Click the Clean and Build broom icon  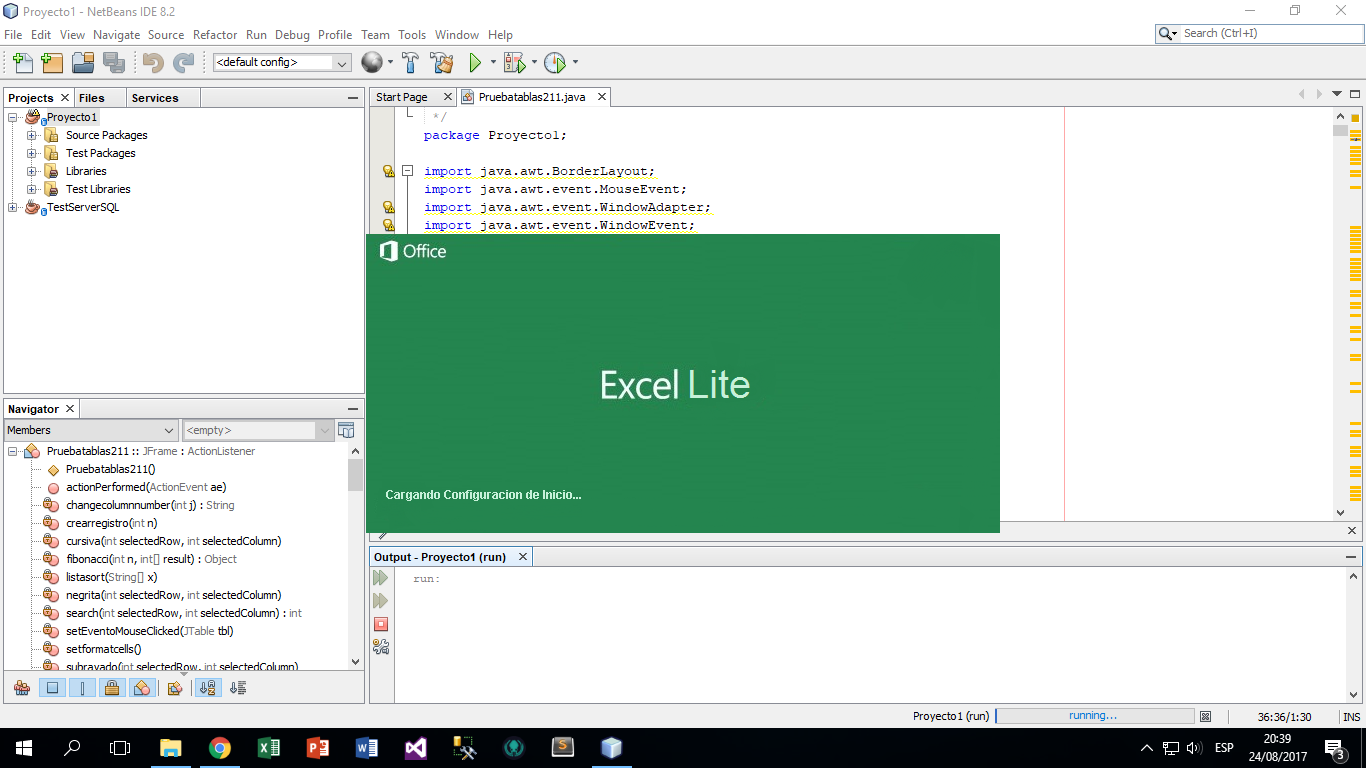coord(441,63)
